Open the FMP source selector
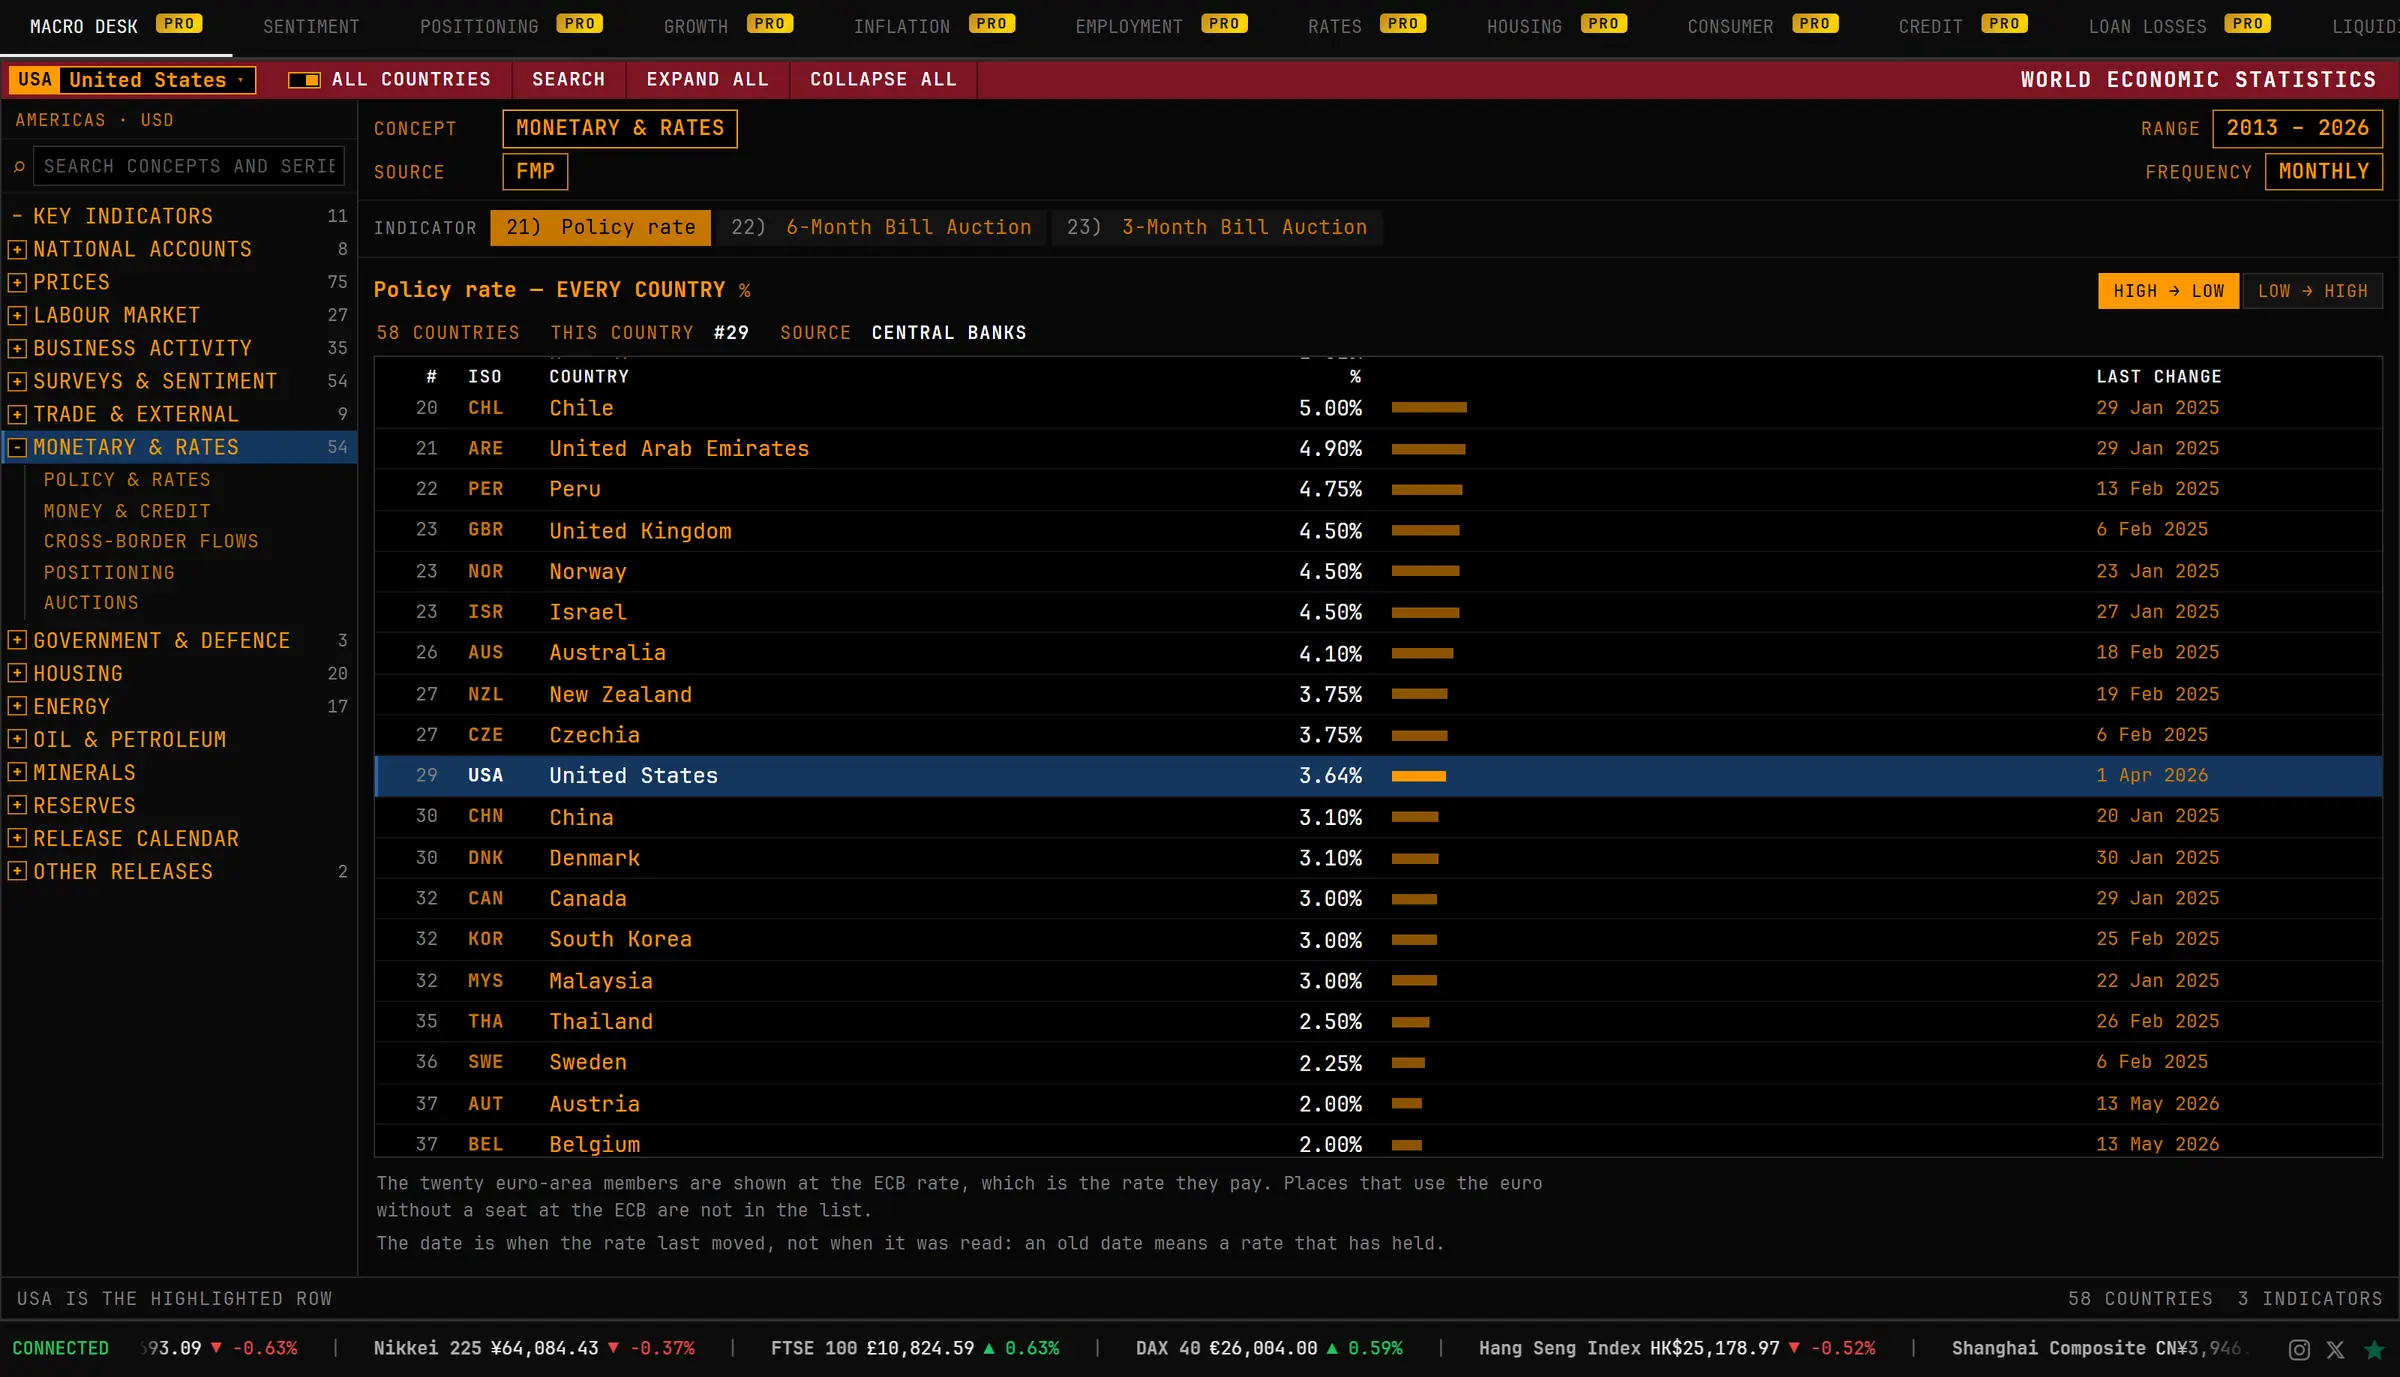Image resolution: width=2400 pixels, height=1377 pixels. [x=535, y=171]
